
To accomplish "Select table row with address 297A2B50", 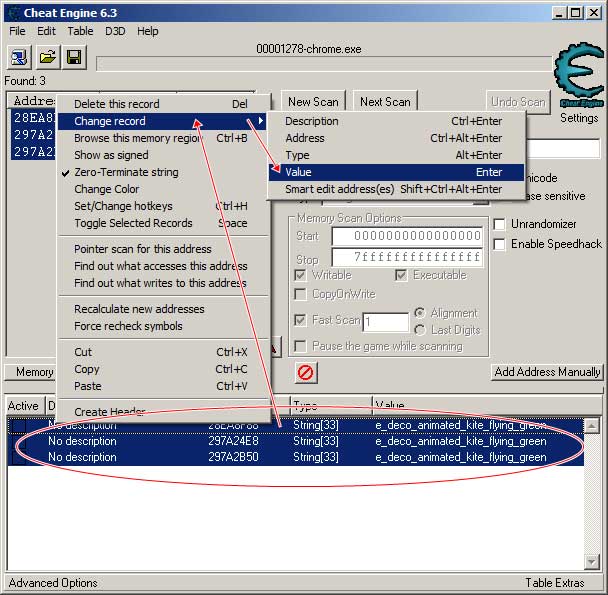I will [295, 457].
